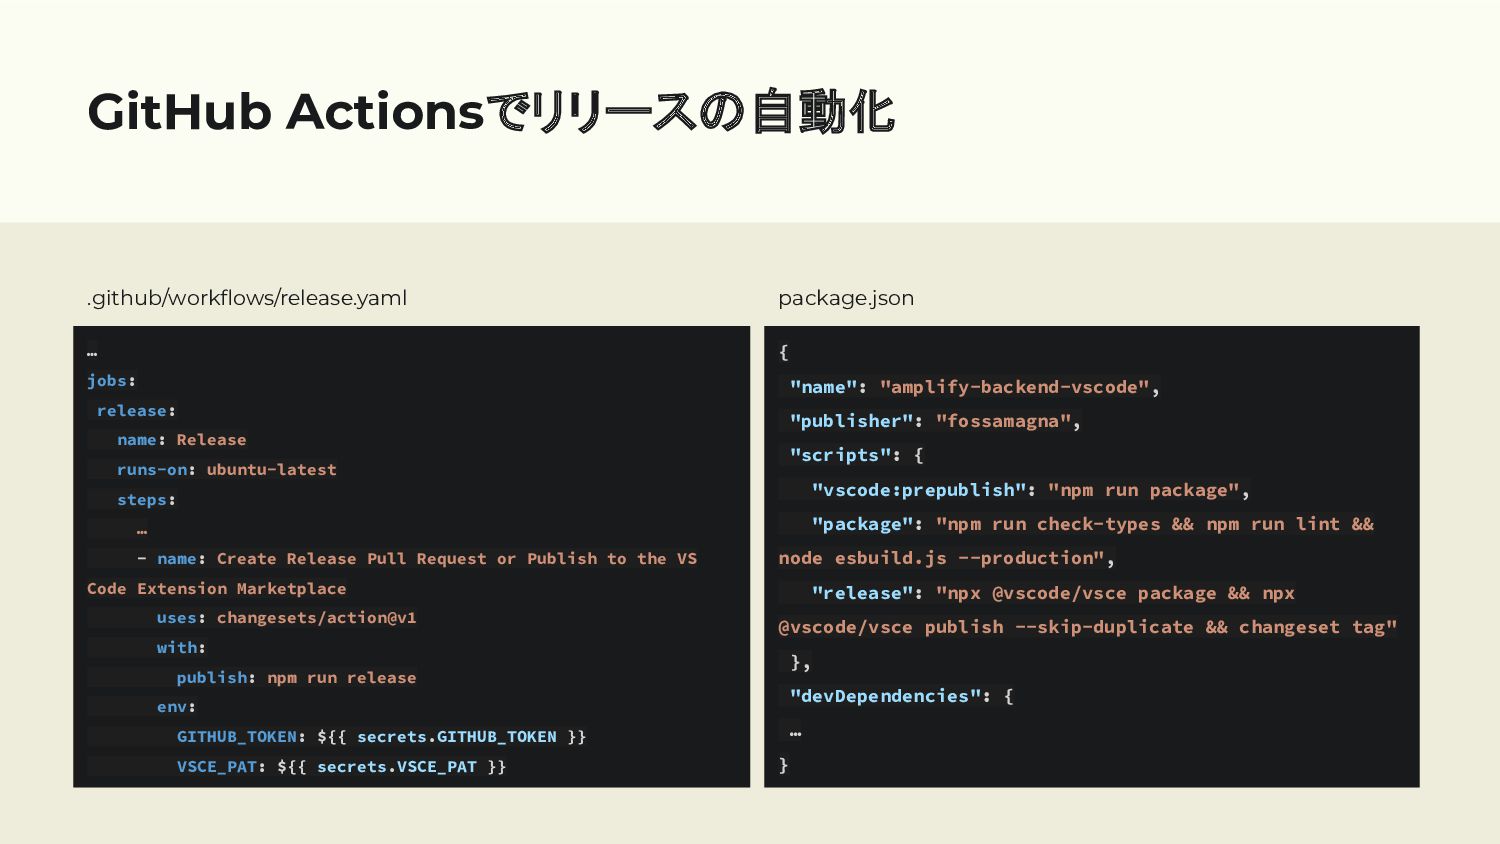This screenshot has height=844, width=1500.
Task: Click the scripts key in package.json
Action: 840,455
